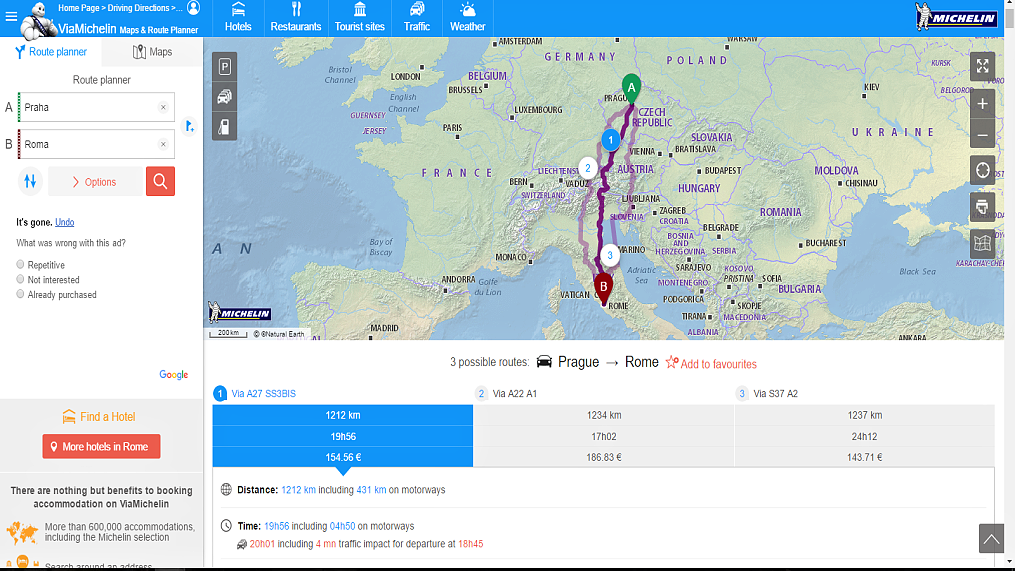
Task: Click the green A start marker
Action: (631, 88)
